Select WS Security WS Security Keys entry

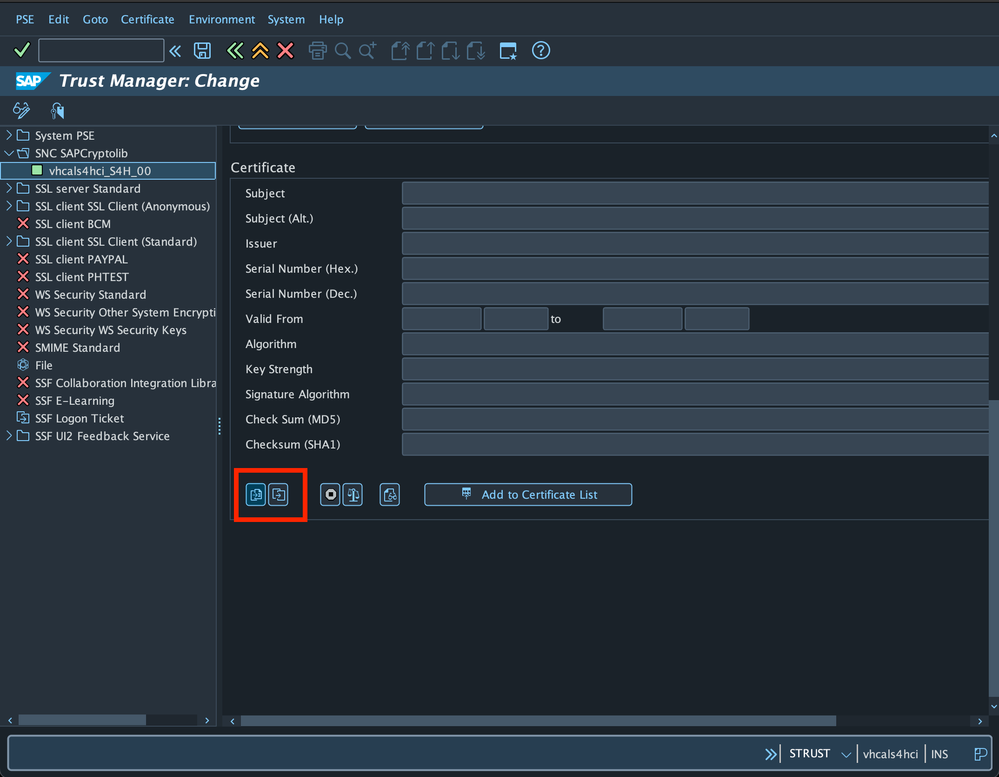(x=111, y=330)
